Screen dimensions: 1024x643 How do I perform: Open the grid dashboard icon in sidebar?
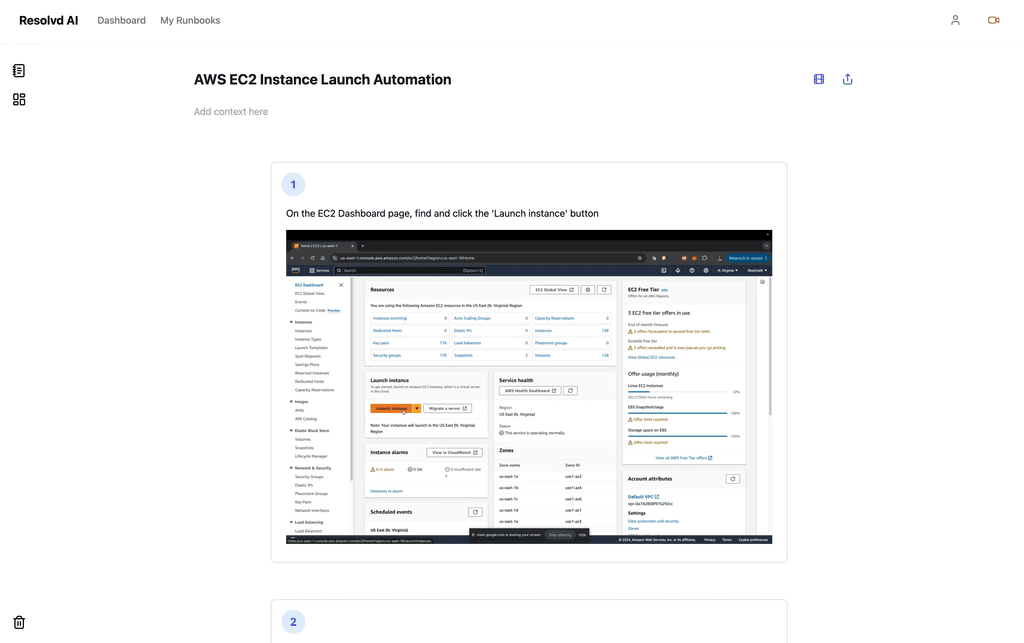19,99
